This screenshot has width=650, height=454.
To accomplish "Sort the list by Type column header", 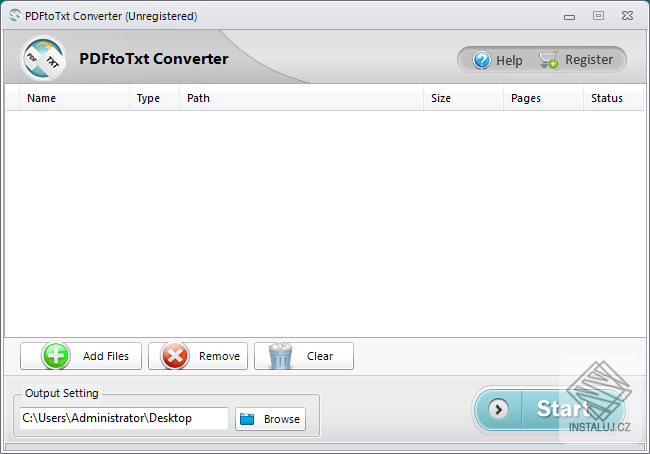I will (x=155, y=98).
